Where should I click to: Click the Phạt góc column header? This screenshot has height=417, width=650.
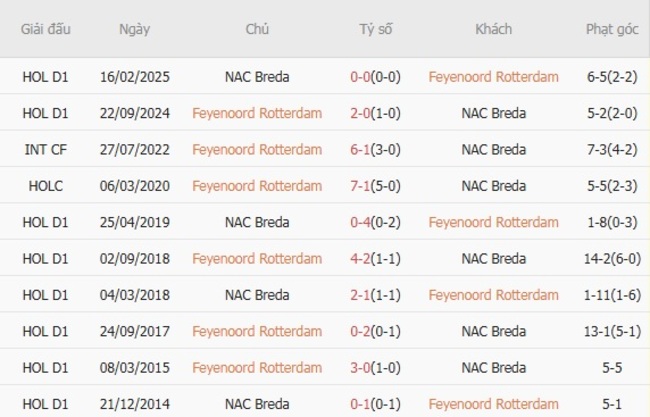(612, 29)
